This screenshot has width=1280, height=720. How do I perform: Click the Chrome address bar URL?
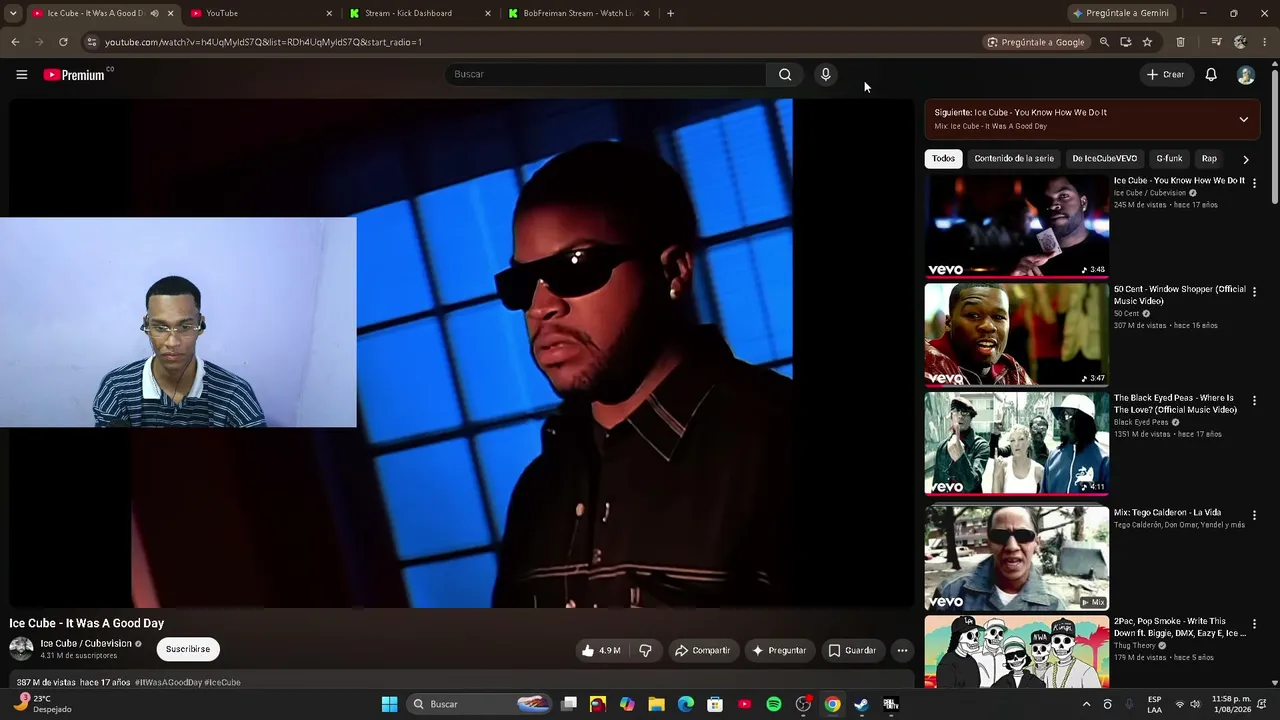click(x=263, y=42)
